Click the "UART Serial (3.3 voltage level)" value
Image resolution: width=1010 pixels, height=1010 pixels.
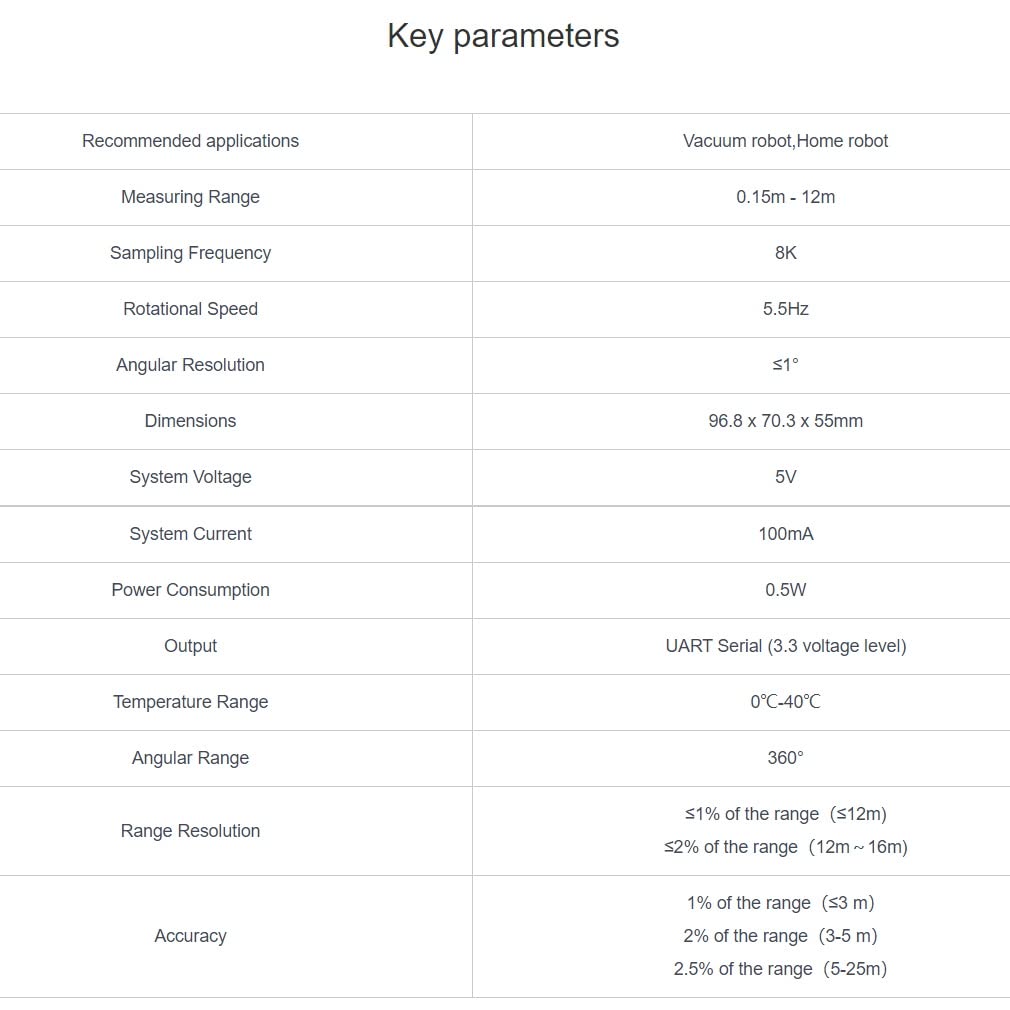tap(785, 646)
